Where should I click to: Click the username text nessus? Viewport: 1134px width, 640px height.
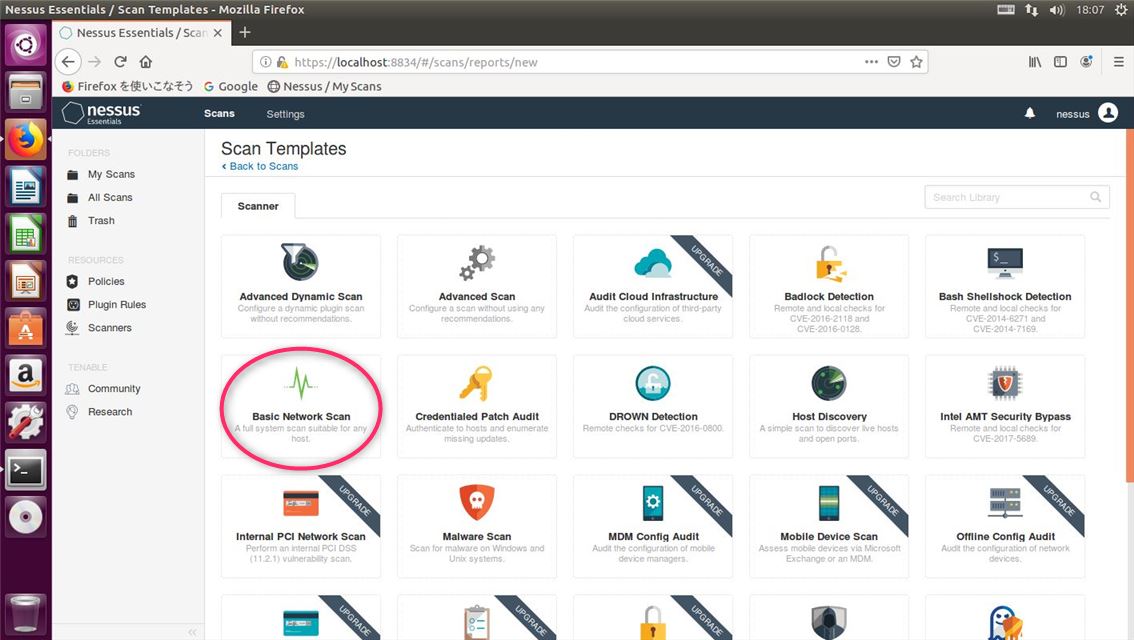click(1073, 114)
